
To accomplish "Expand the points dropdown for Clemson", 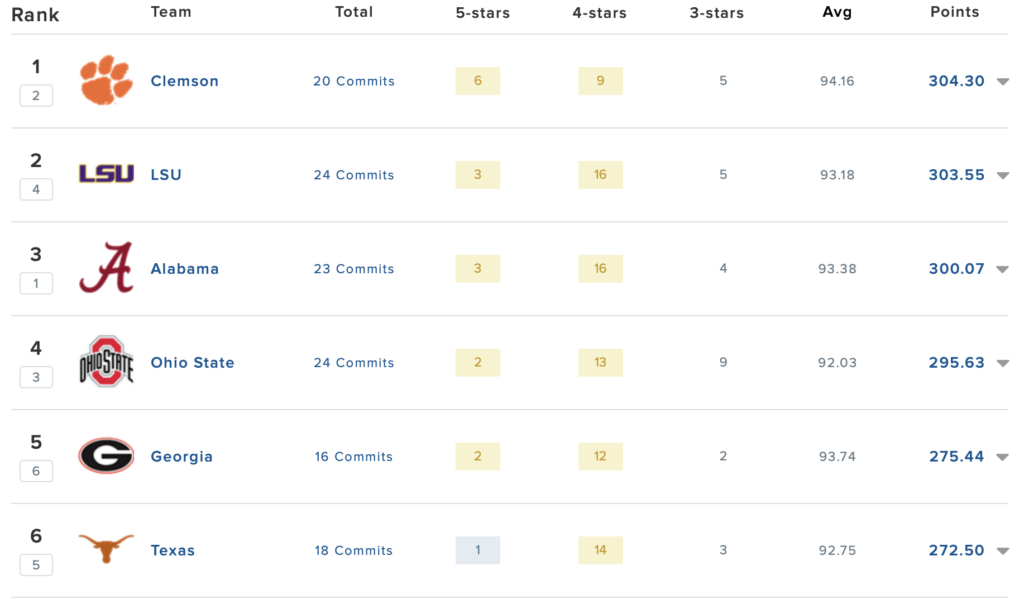I will coord(1002,82).
